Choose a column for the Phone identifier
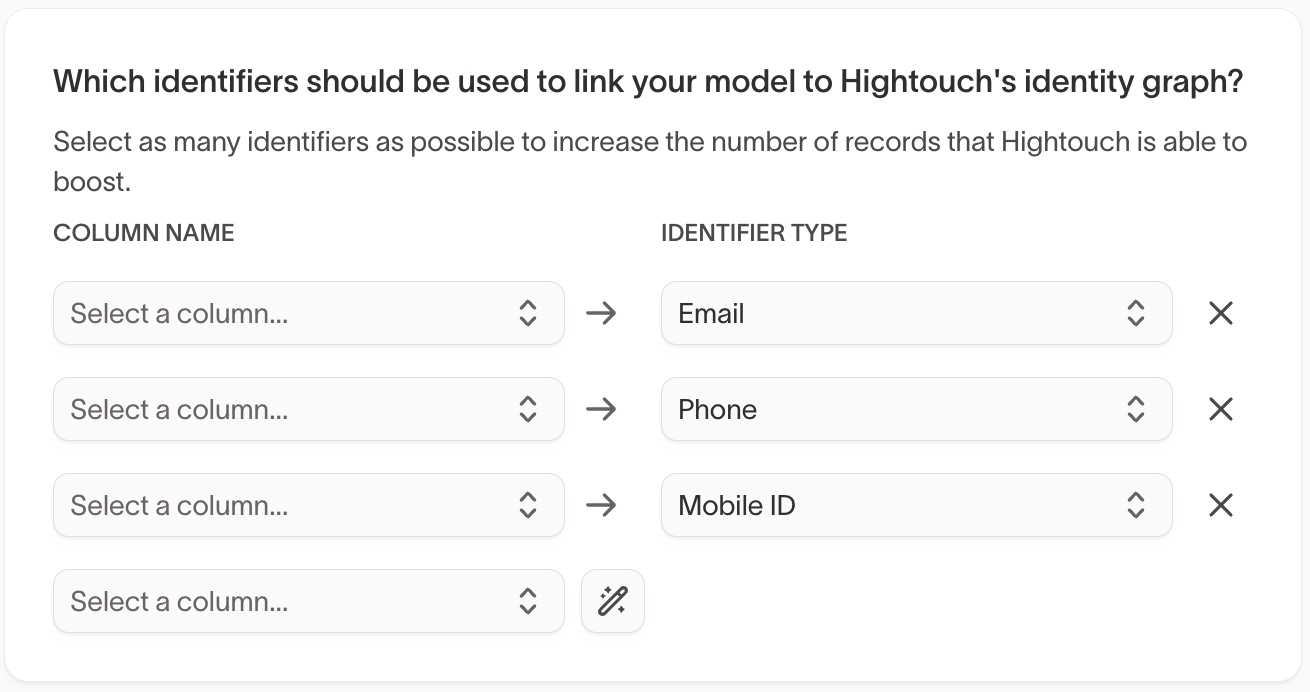Screen dimensions: 1310x692 tap(308, 410)
